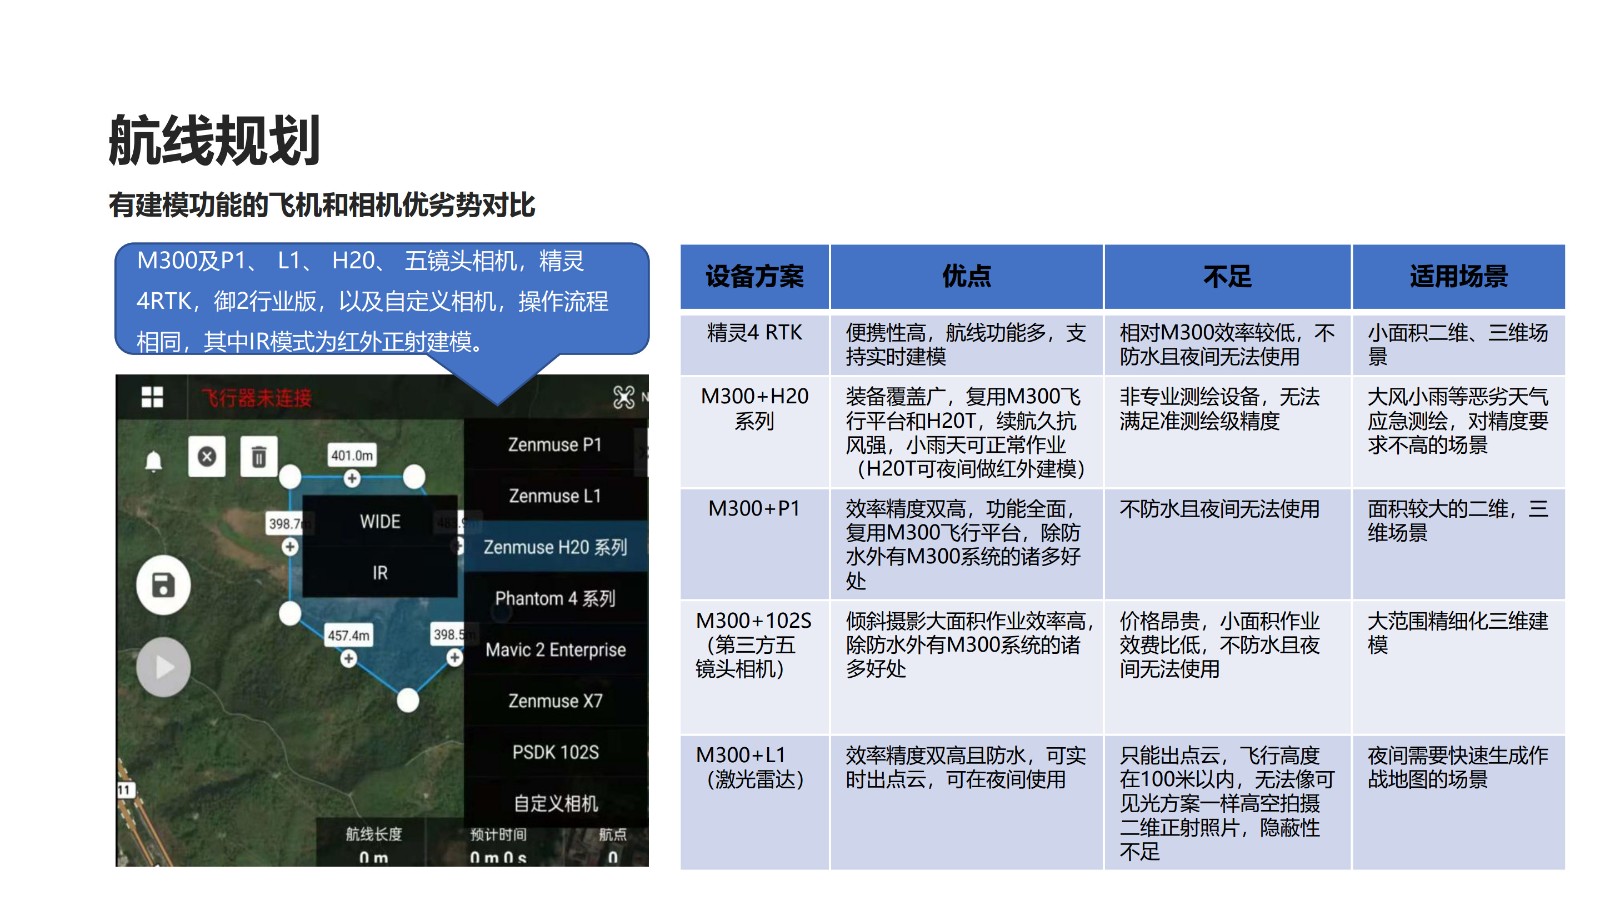This screenshot has height=900, width=1600.
Task: Add a point via plus under 401.0m
Action: 352,479
